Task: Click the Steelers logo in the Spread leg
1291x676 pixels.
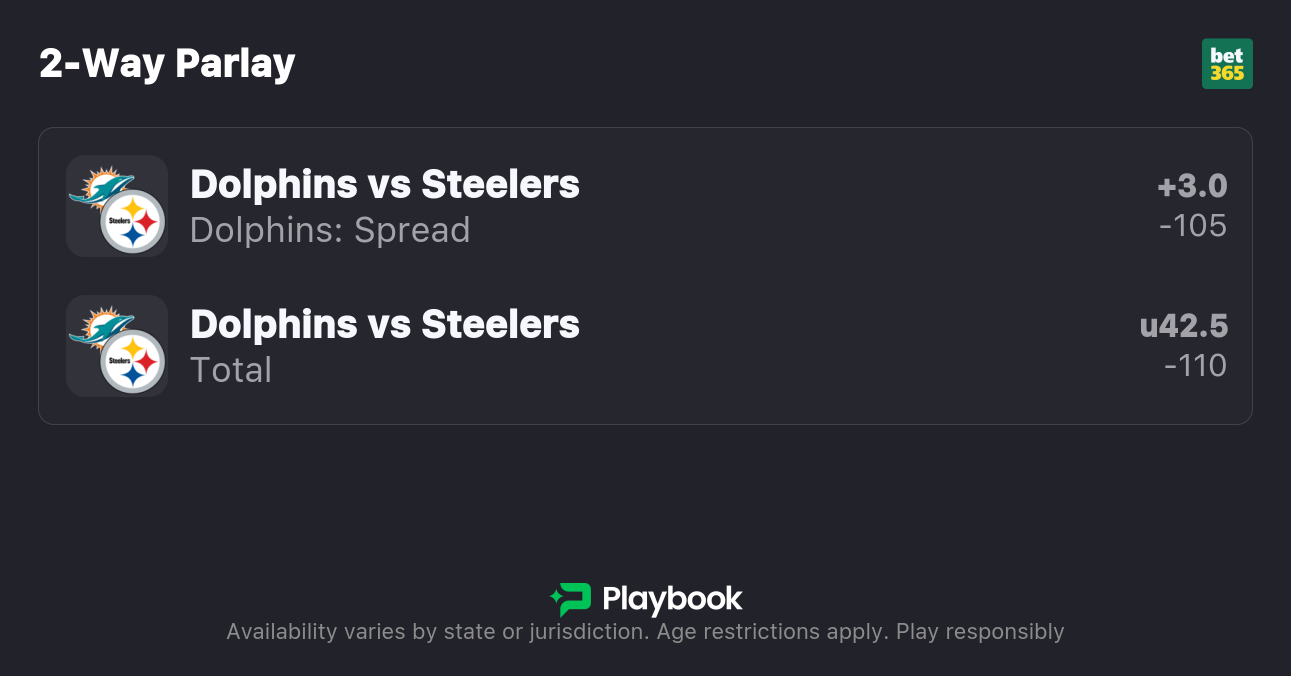Action: [133, 221]
